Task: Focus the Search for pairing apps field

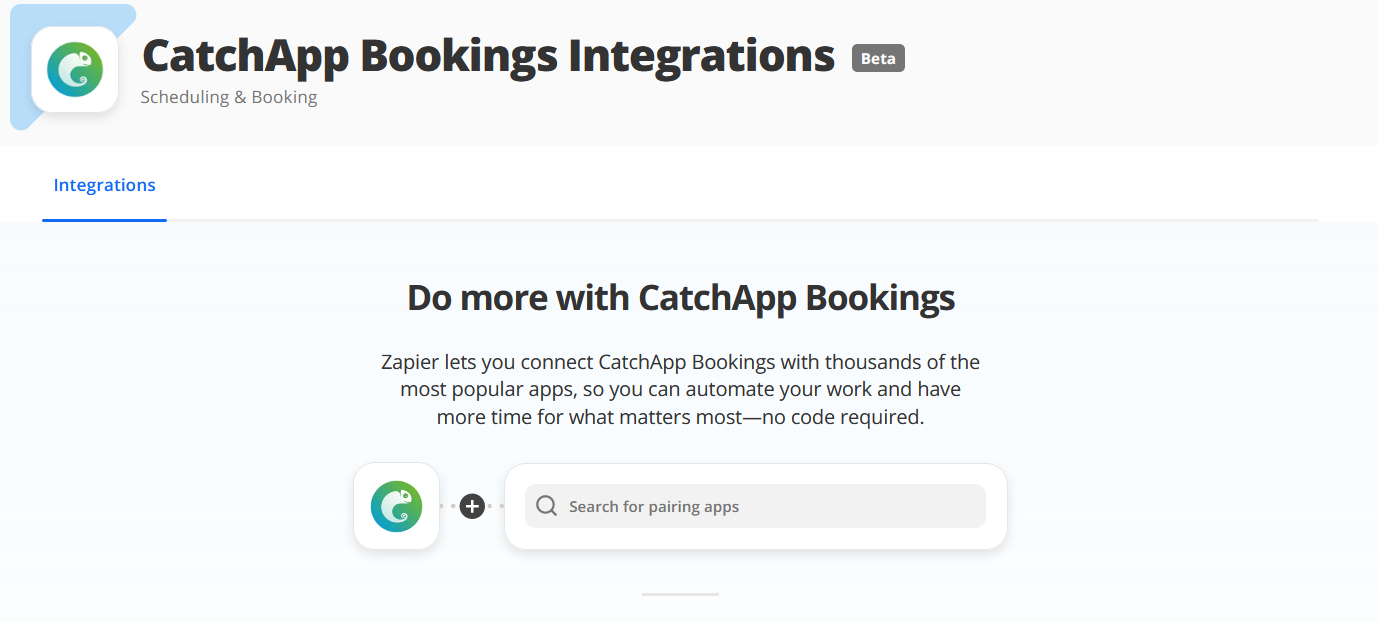Action: tap(755, 506)
